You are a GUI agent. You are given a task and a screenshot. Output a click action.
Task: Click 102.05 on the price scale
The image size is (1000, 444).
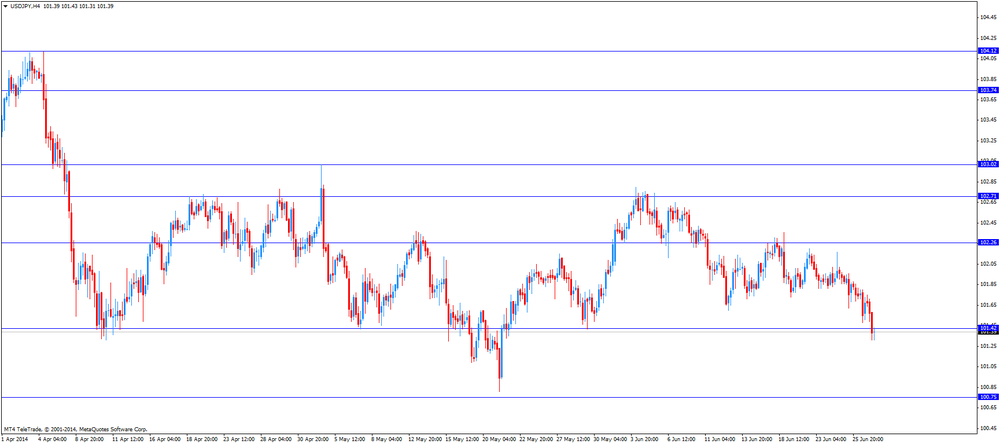tap(989, 263)
